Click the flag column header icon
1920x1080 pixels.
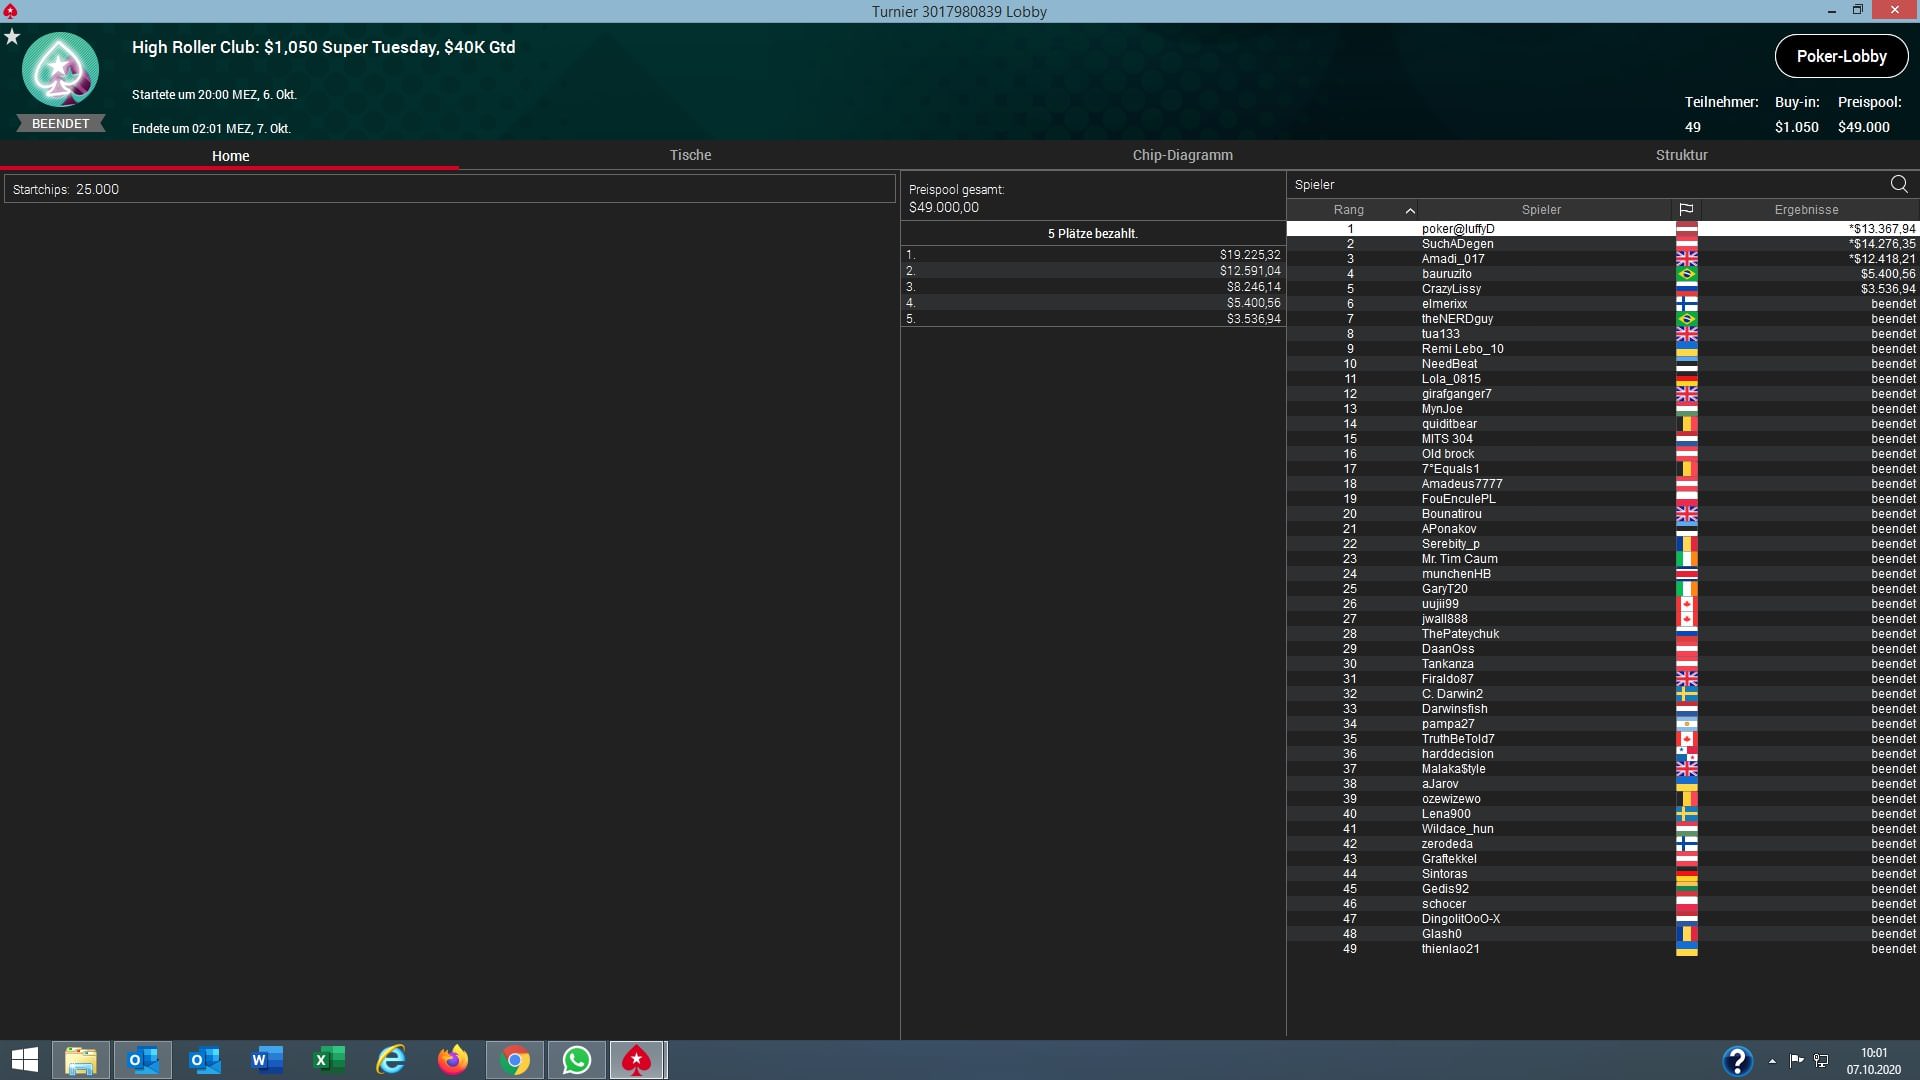coord(1686,210)
